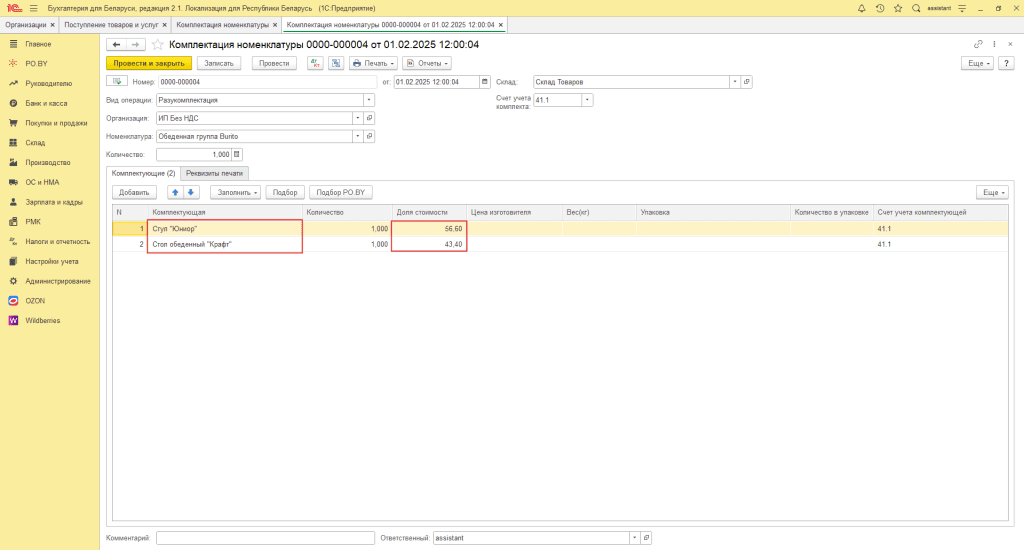Open the Склад section in sidebar
The height and width of the screenshot is (550, 1024).
(36, 143)
